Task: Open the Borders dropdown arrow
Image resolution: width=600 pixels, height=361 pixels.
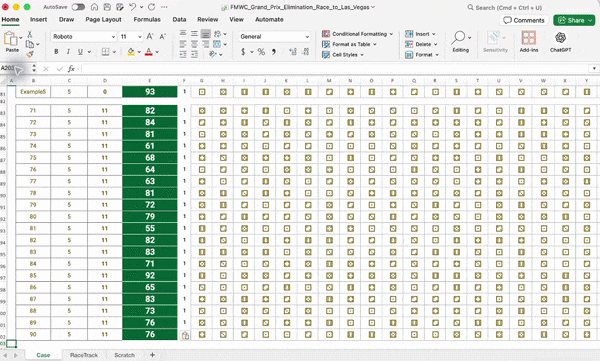Action: click(x=114, y=52)
